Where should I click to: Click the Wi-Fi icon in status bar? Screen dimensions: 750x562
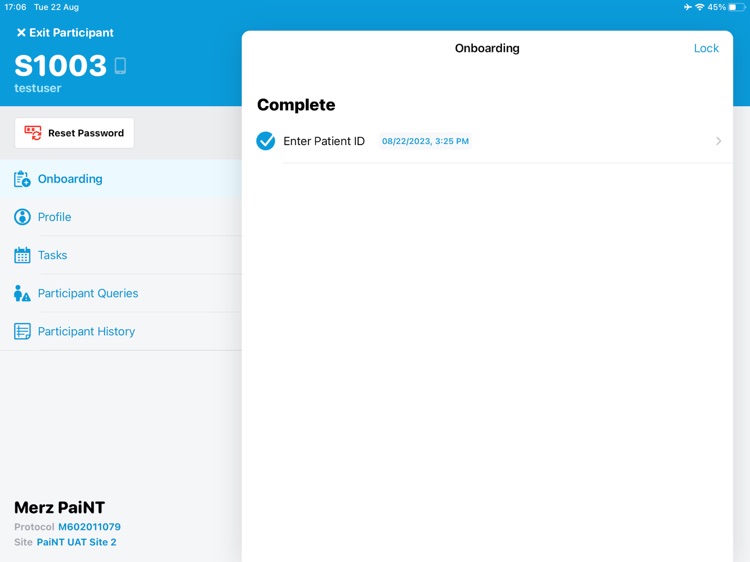pos(700,7)
